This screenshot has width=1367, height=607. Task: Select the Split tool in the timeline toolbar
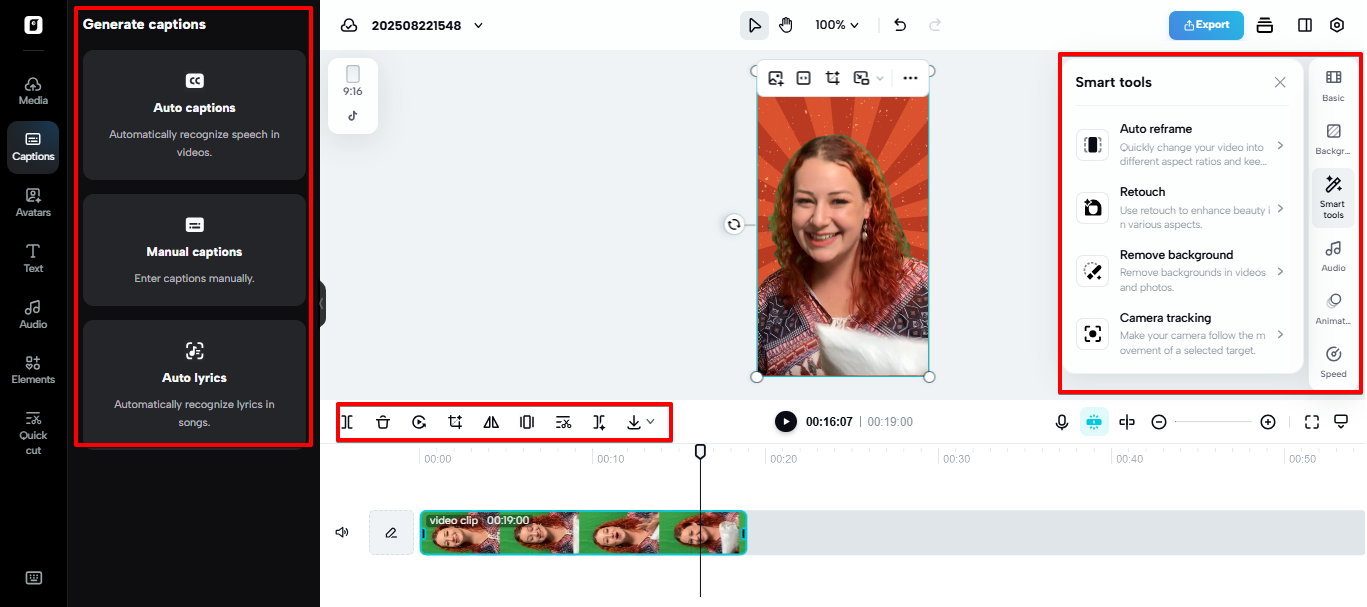pos(347,421)
